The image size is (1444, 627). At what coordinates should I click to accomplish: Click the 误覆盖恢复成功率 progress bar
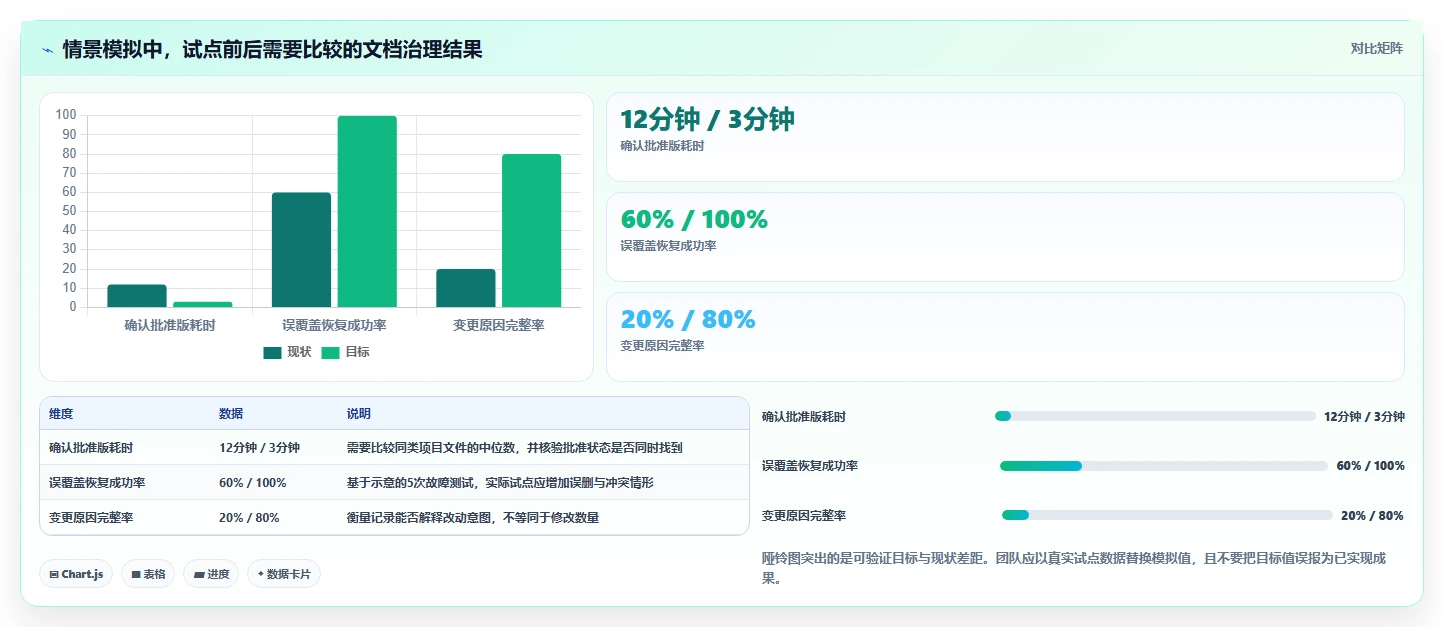tap(1164, 466)
